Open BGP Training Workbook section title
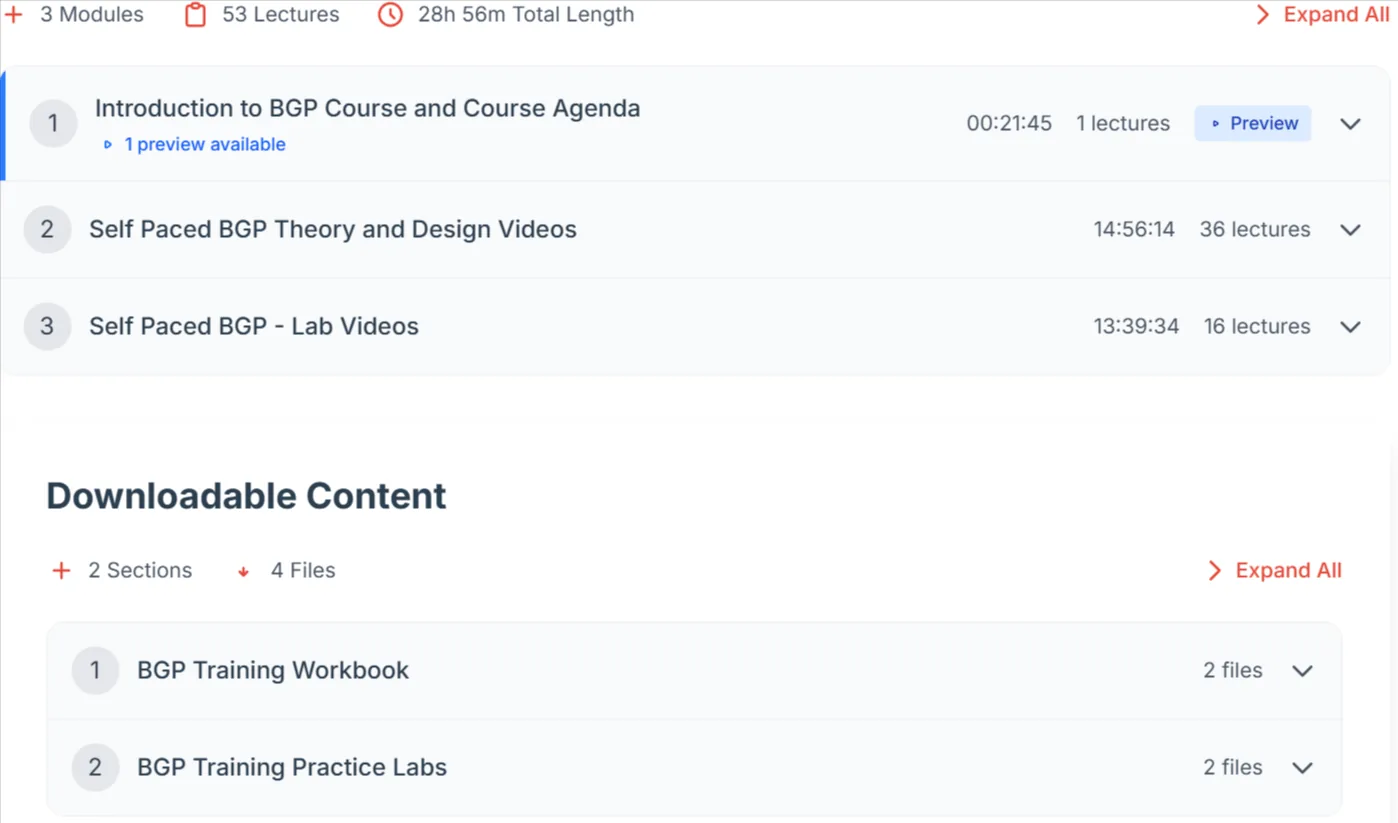Screen dimensions: 1398x823 (x=273, y=671)
